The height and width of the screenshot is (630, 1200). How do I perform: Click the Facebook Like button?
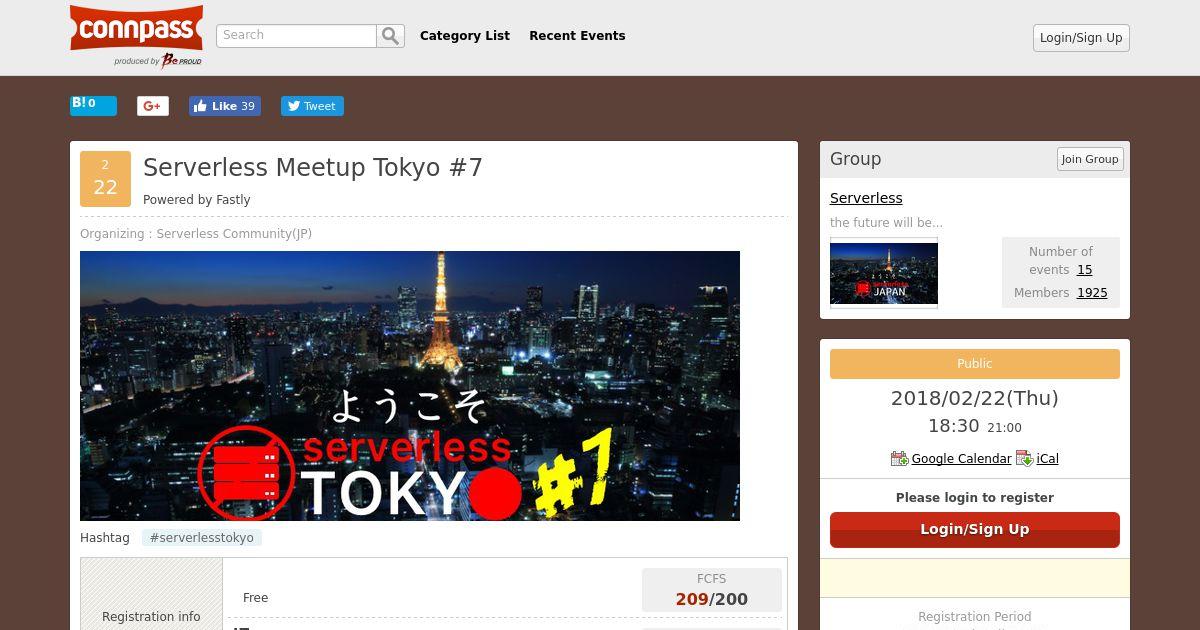[x=225, y=106]
